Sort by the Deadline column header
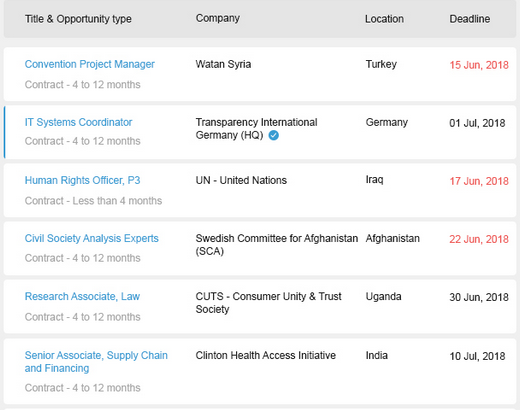This screenshot has width=520, height=410. 470,19
